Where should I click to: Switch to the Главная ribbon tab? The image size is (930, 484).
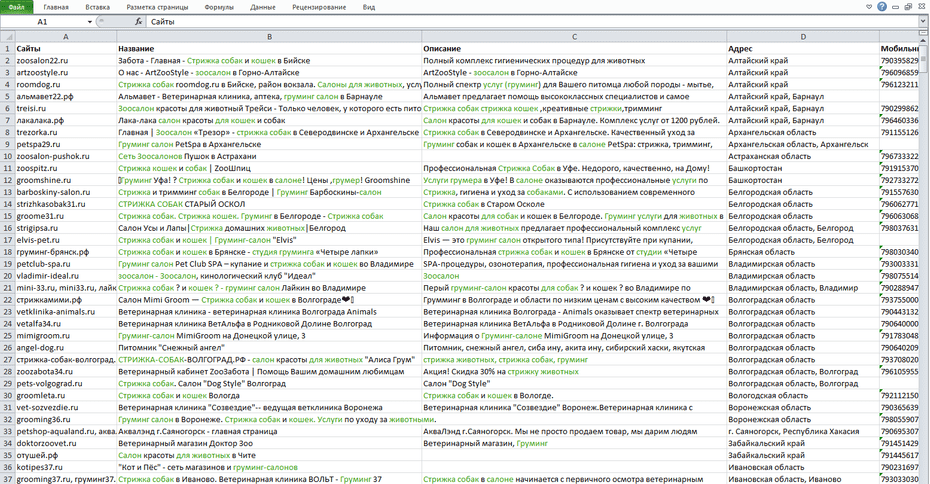coord(56,7)
